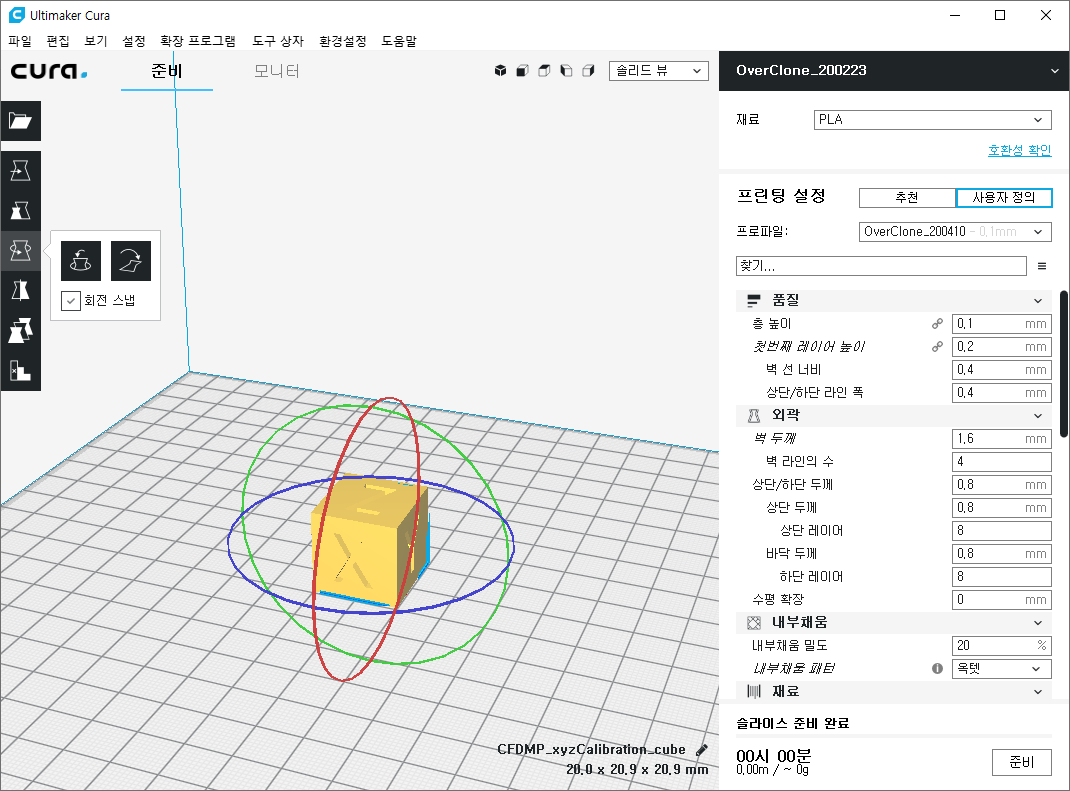Click the 층 높이 value field
Screen dimensions: 1070x791
tap(1001, 323)
